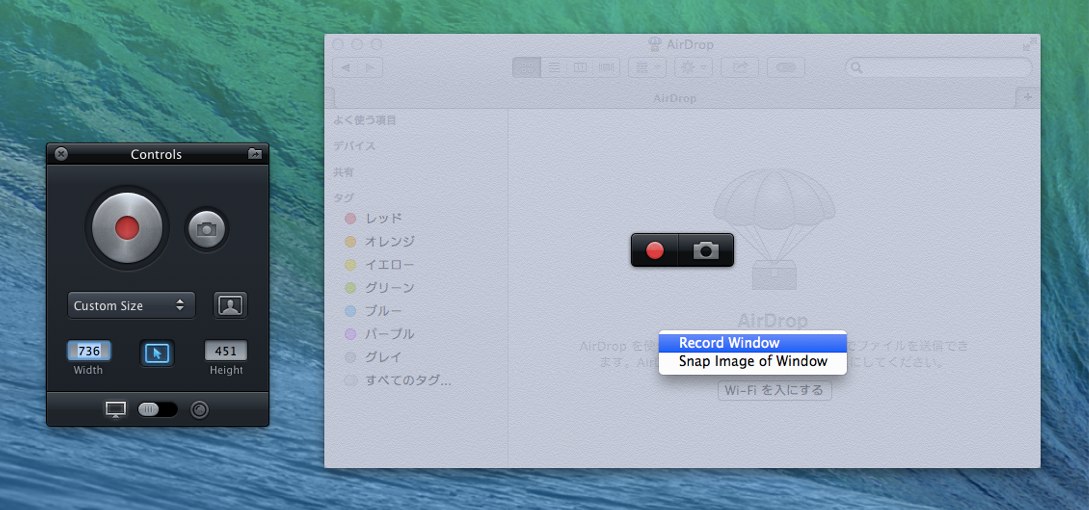This screenshot has width=1089, height=510.
Task: Click the タグ sidebar heading
Action: 343,197
